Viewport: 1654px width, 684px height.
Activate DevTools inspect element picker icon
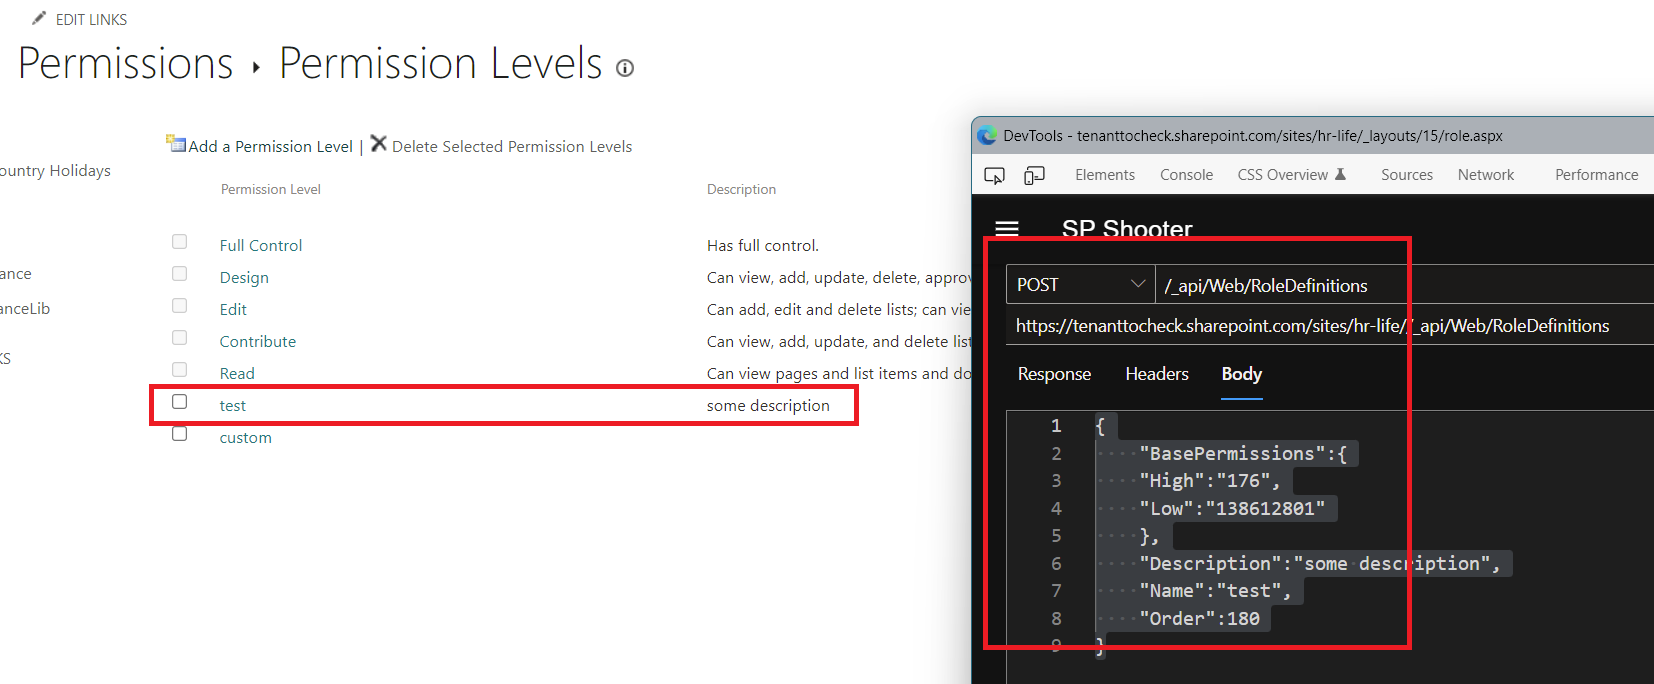(x=994, y=175)
